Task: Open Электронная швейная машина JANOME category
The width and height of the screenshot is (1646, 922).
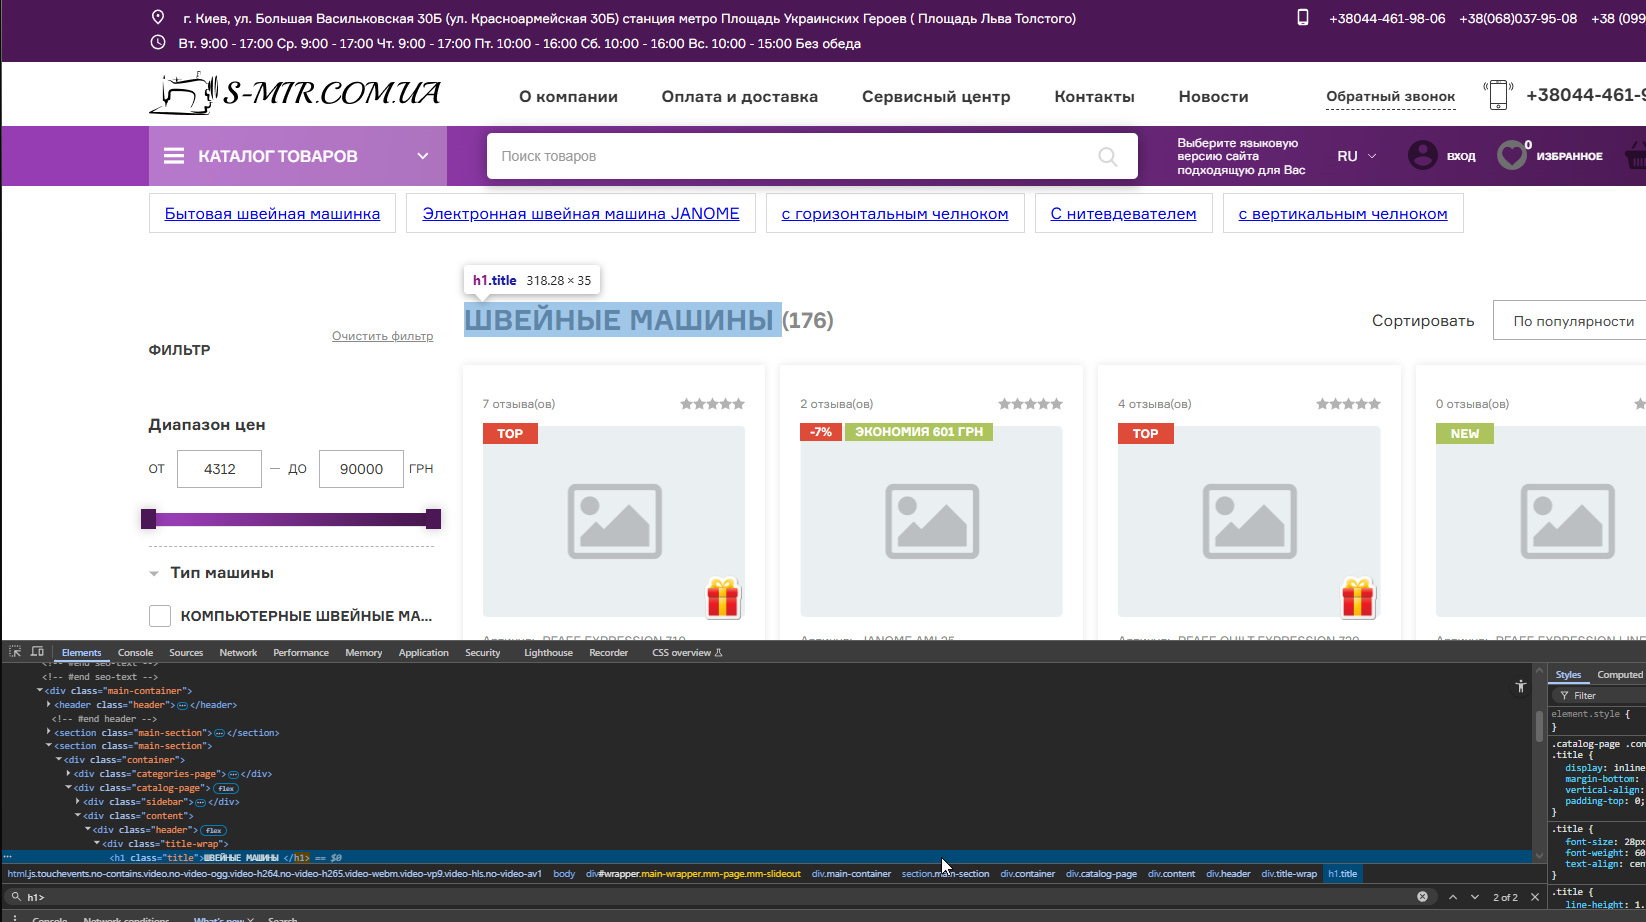Action: point(581,214)
